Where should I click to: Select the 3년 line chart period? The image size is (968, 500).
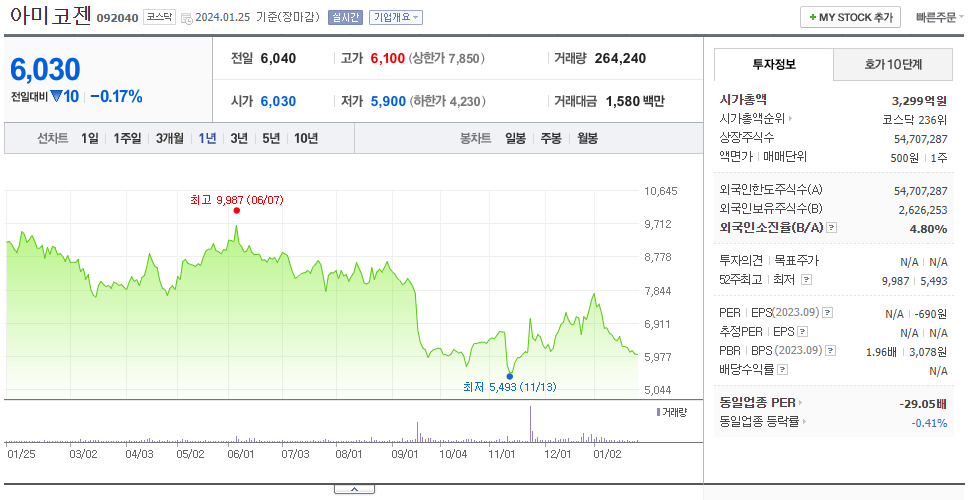[239, 139]
